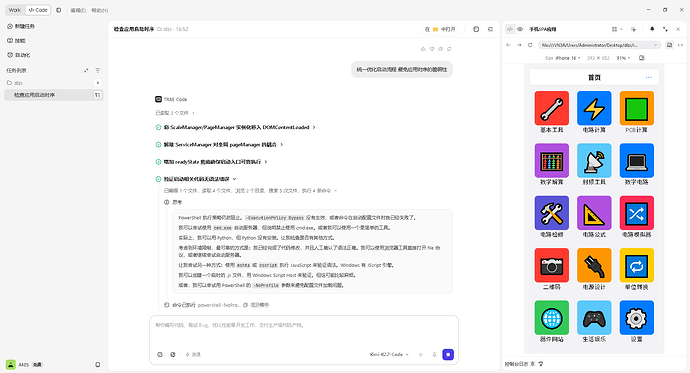
Task: Open the green globe websites icon
Action: (551, 318)
